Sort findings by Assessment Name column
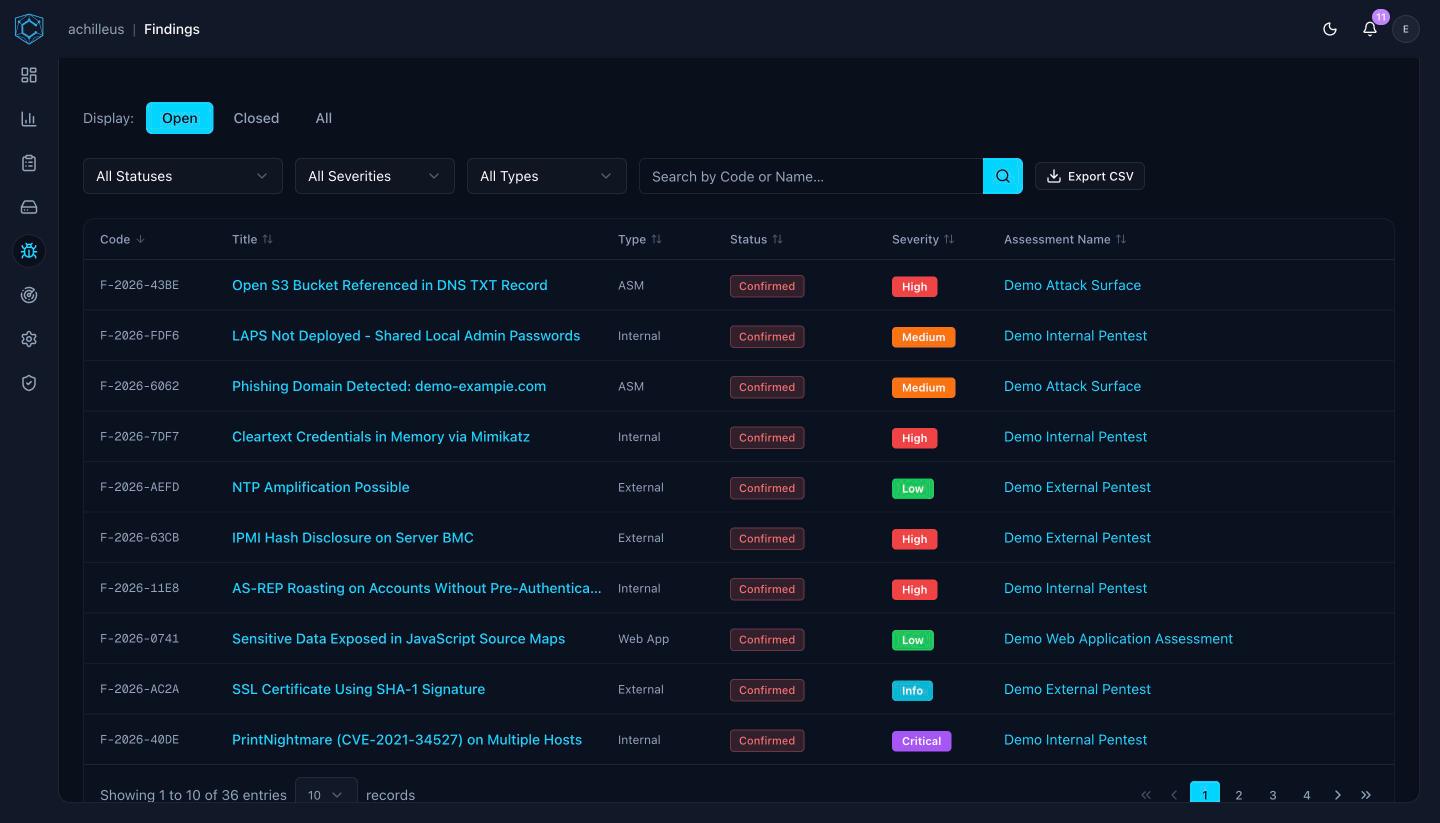 [x=1065, y=239]
